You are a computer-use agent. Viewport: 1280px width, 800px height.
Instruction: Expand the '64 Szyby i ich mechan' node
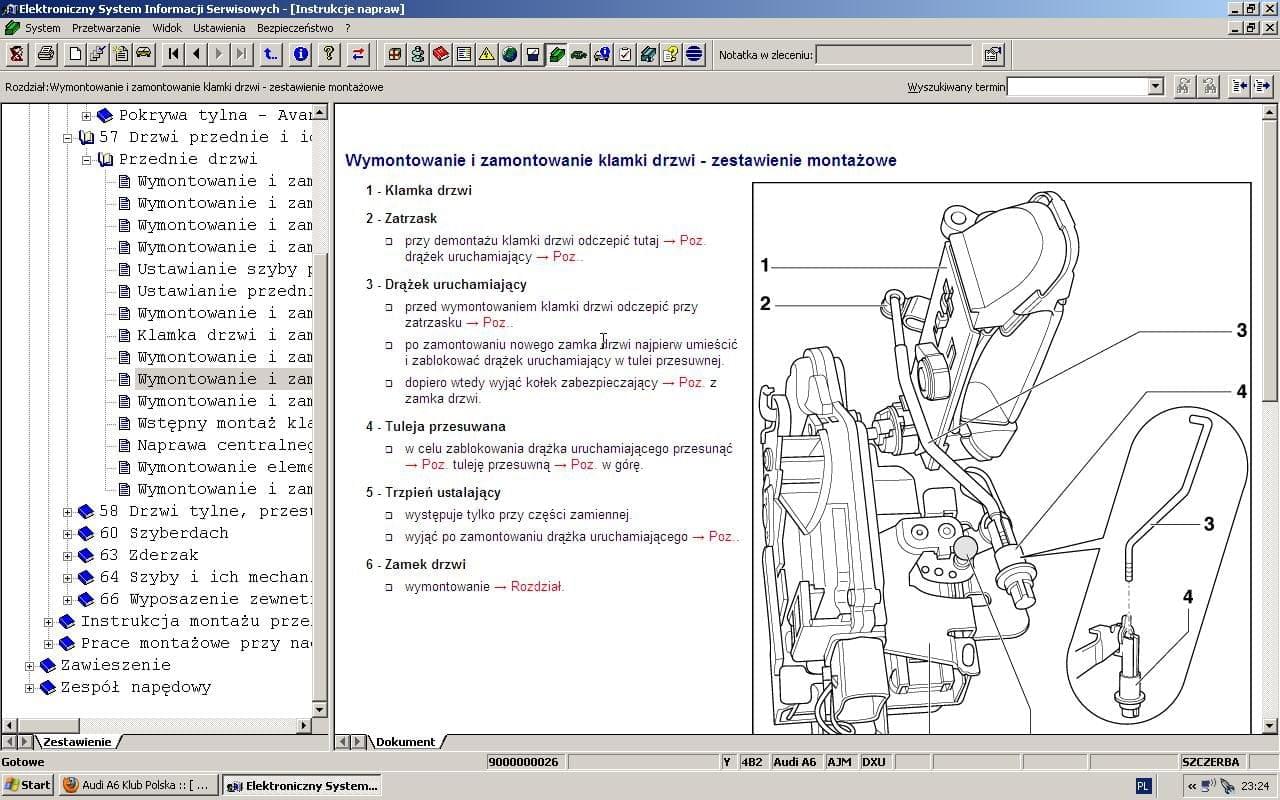point(68,578)
